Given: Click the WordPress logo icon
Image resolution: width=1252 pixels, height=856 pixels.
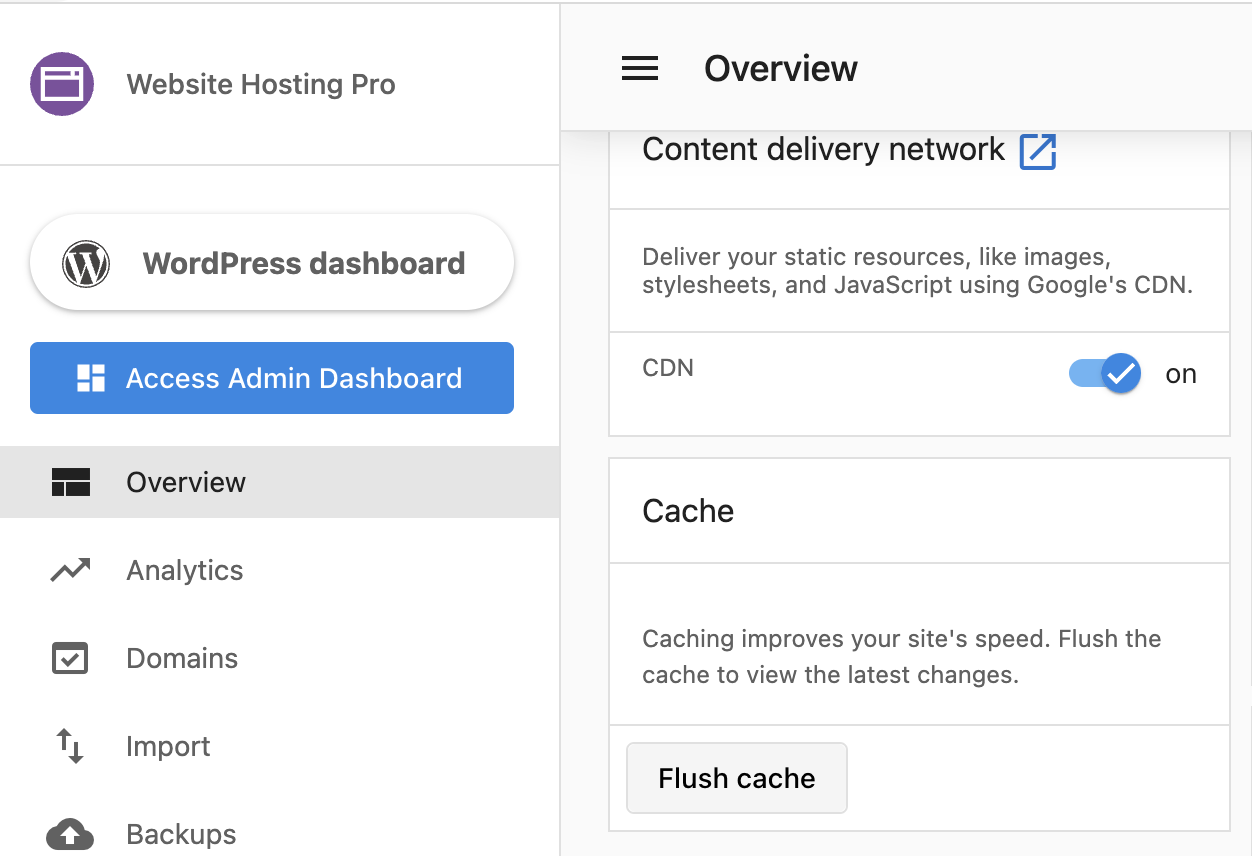Looking at the screenshot, I should pyautogui.click(x=86, y=264).
